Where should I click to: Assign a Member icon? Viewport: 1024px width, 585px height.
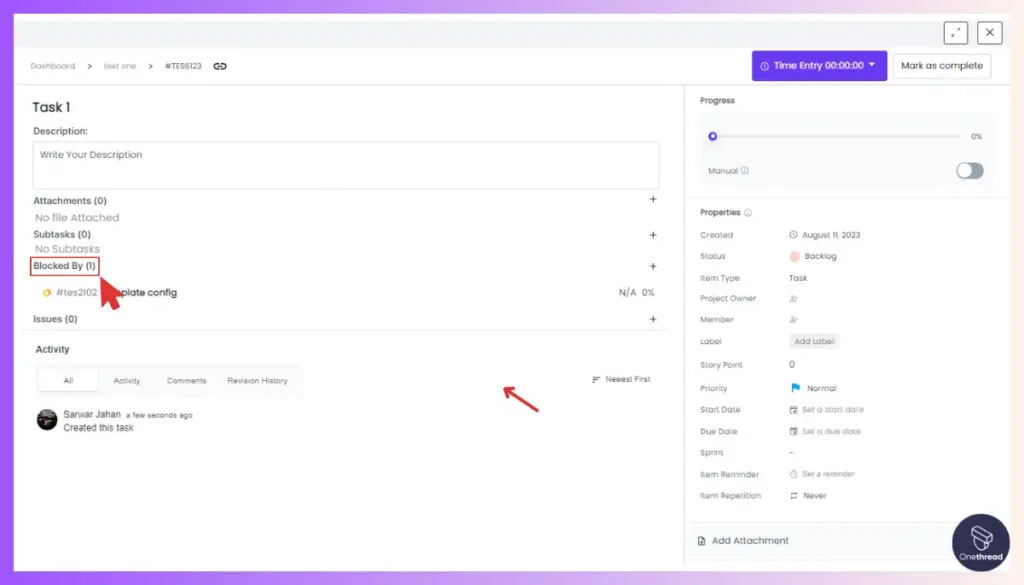[x=793, y=320]
